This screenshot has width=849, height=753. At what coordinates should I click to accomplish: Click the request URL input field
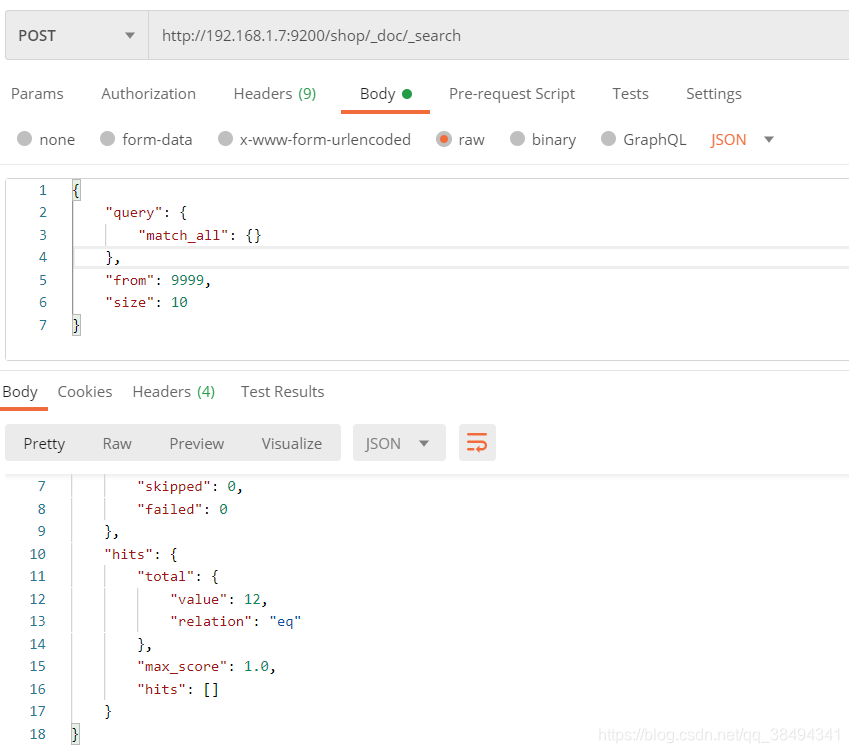tap(500, 36)
